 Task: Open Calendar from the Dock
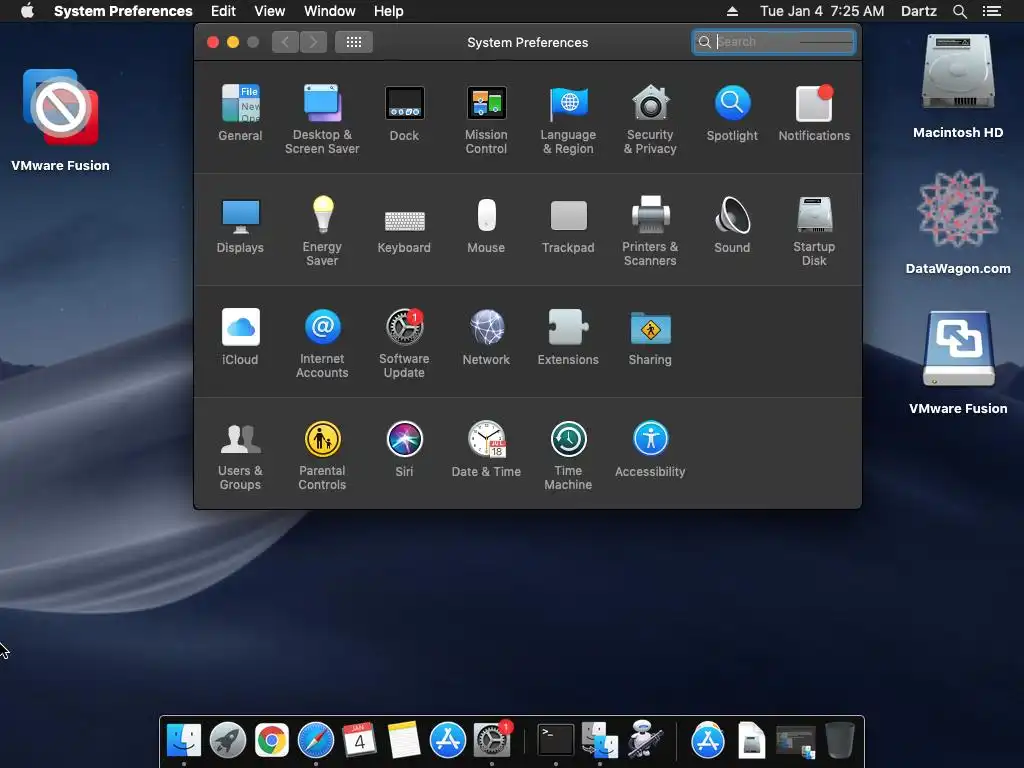coord(359,741)
